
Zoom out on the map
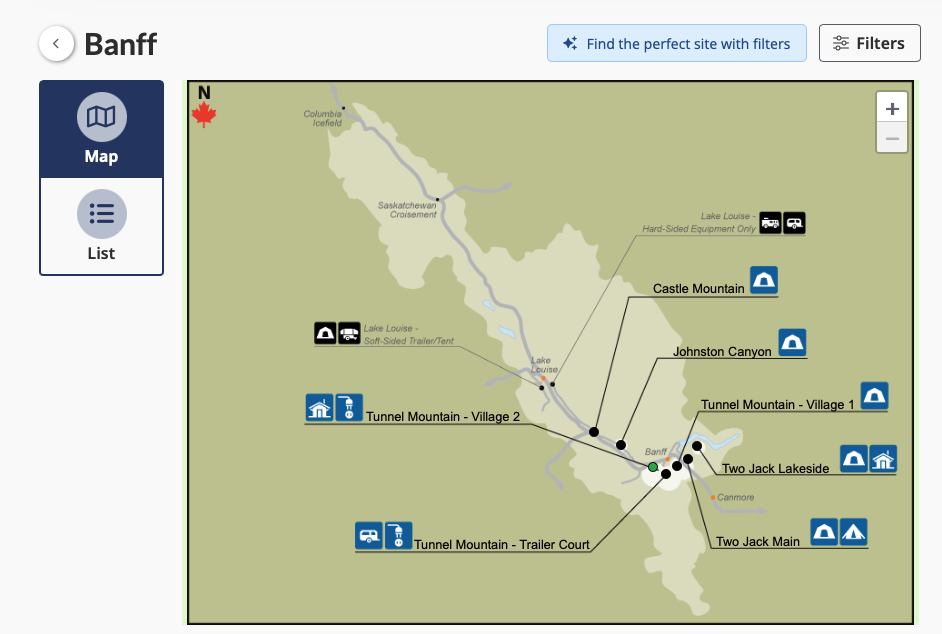point(892,138)
